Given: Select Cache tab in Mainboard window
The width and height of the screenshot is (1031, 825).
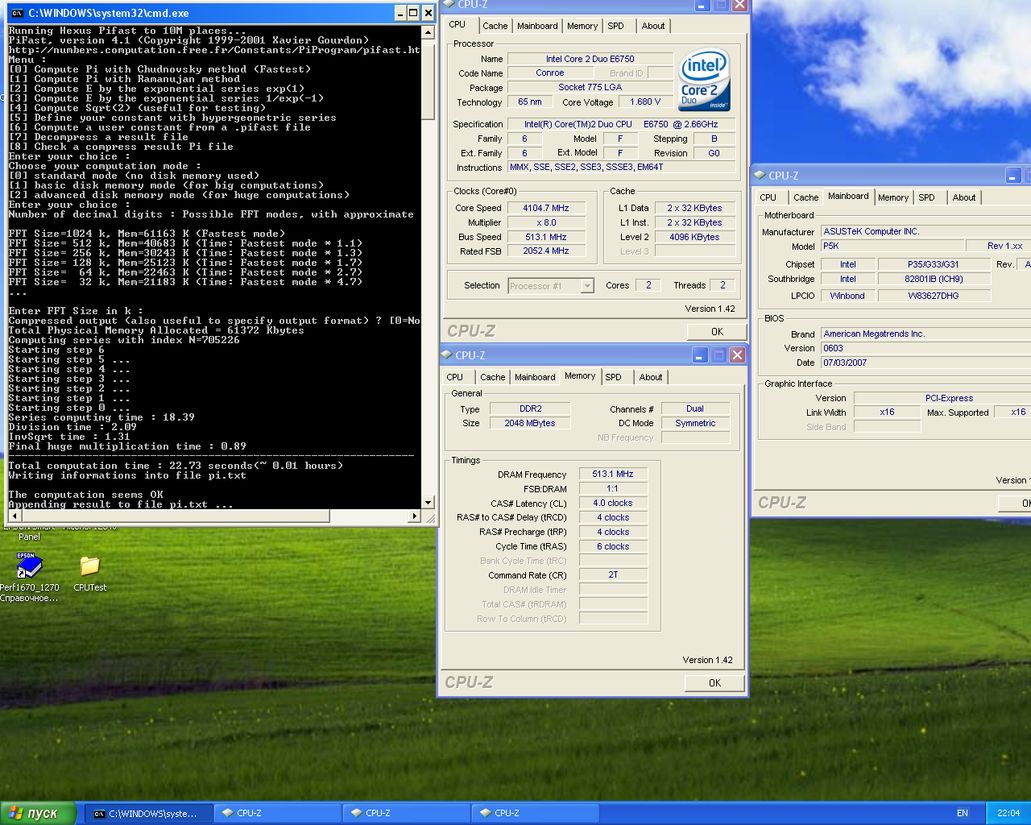Looking at the screenshot, I should pyautogui.click(x=805, y=197).
